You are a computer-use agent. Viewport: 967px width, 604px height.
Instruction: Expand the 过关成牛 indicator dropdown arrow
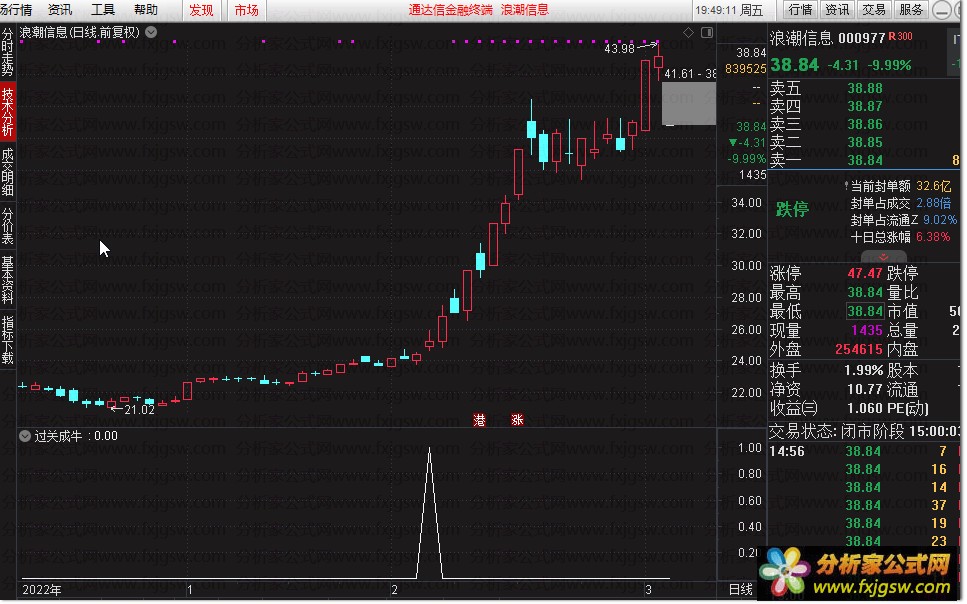tap(25, 436)
